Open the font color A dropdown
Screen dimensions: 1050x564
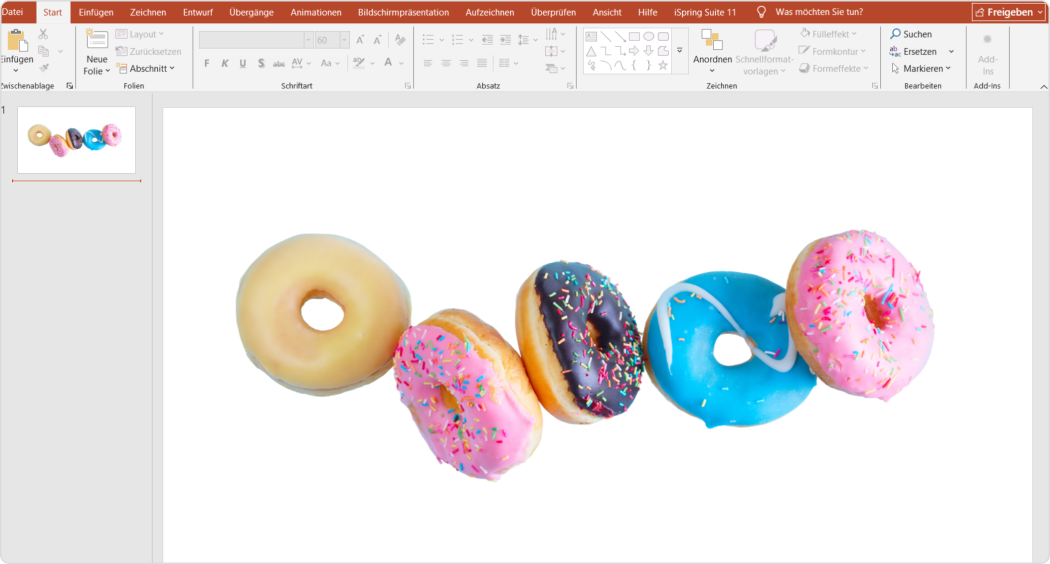[402, 63]
